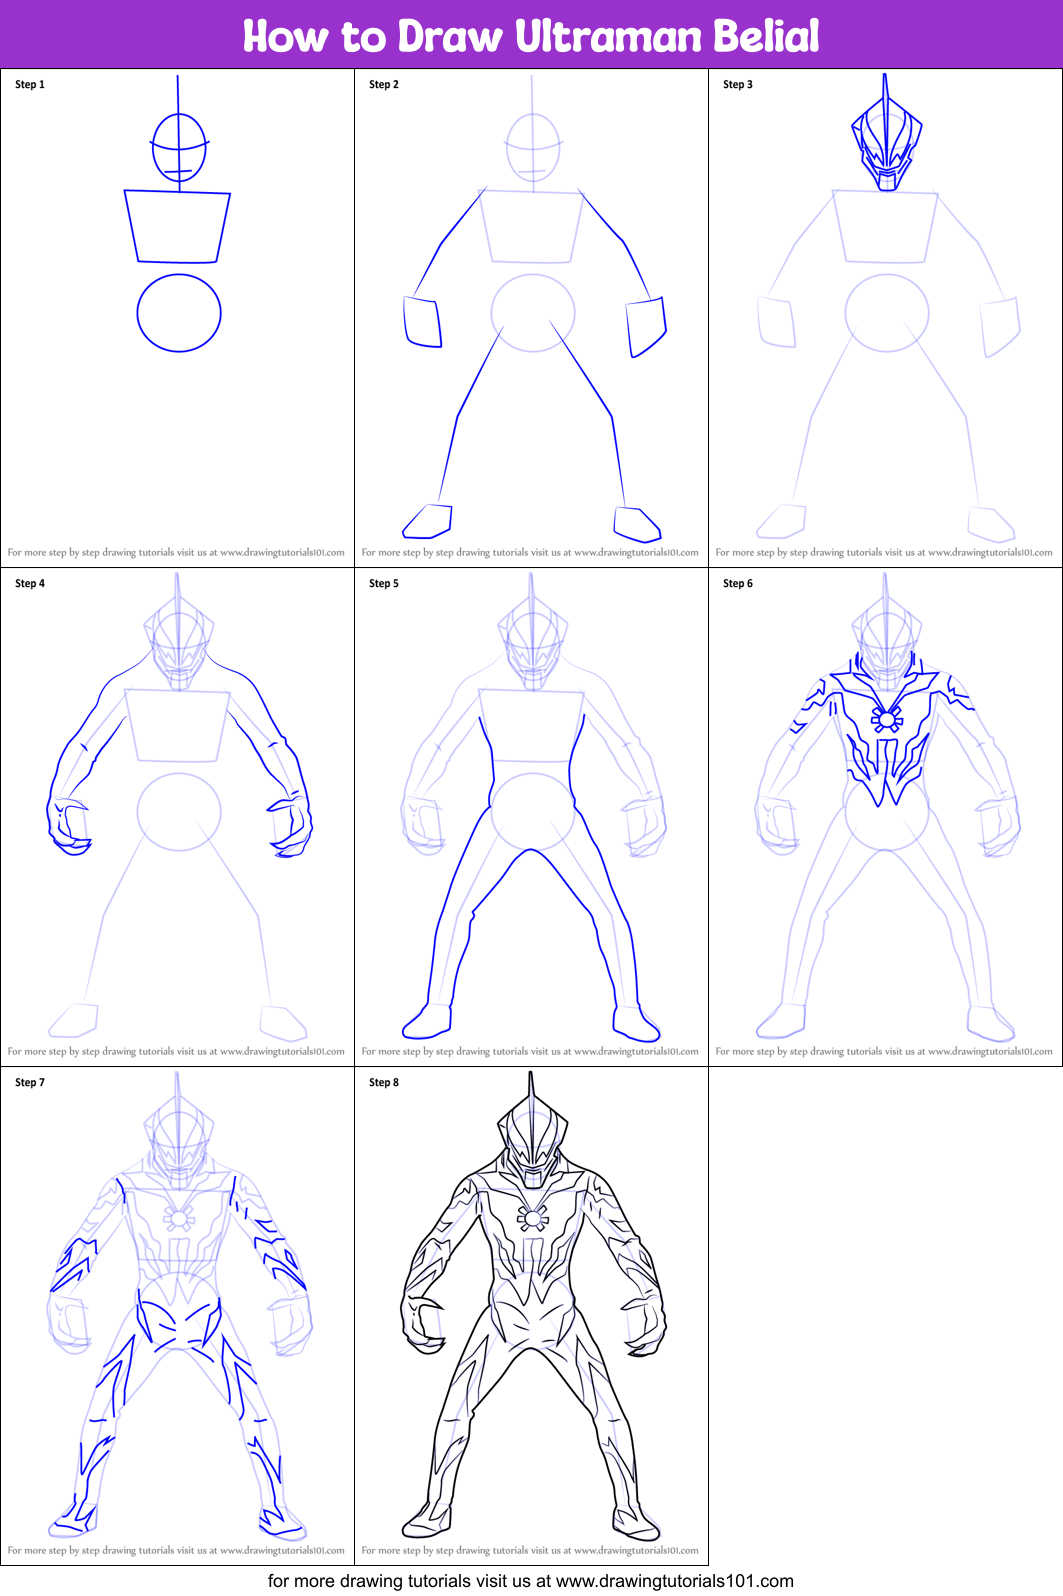The image size is (1063, 1596).
Task: Click the website caption under Step 7
Action: (x=176, y=1550)
